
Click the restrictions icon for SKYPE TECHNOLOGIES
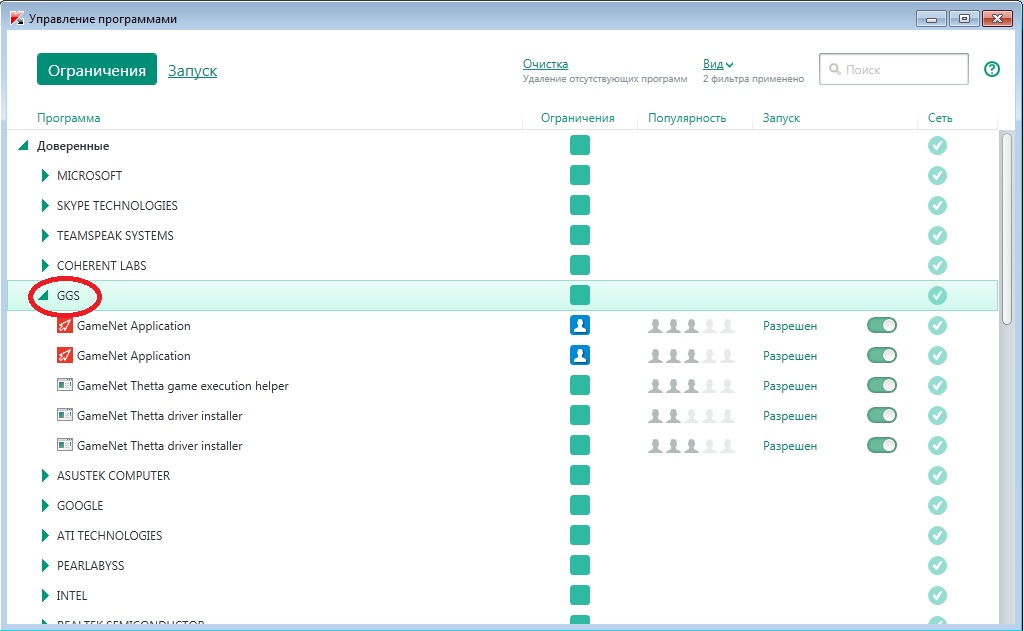click(x=580, y=205)
